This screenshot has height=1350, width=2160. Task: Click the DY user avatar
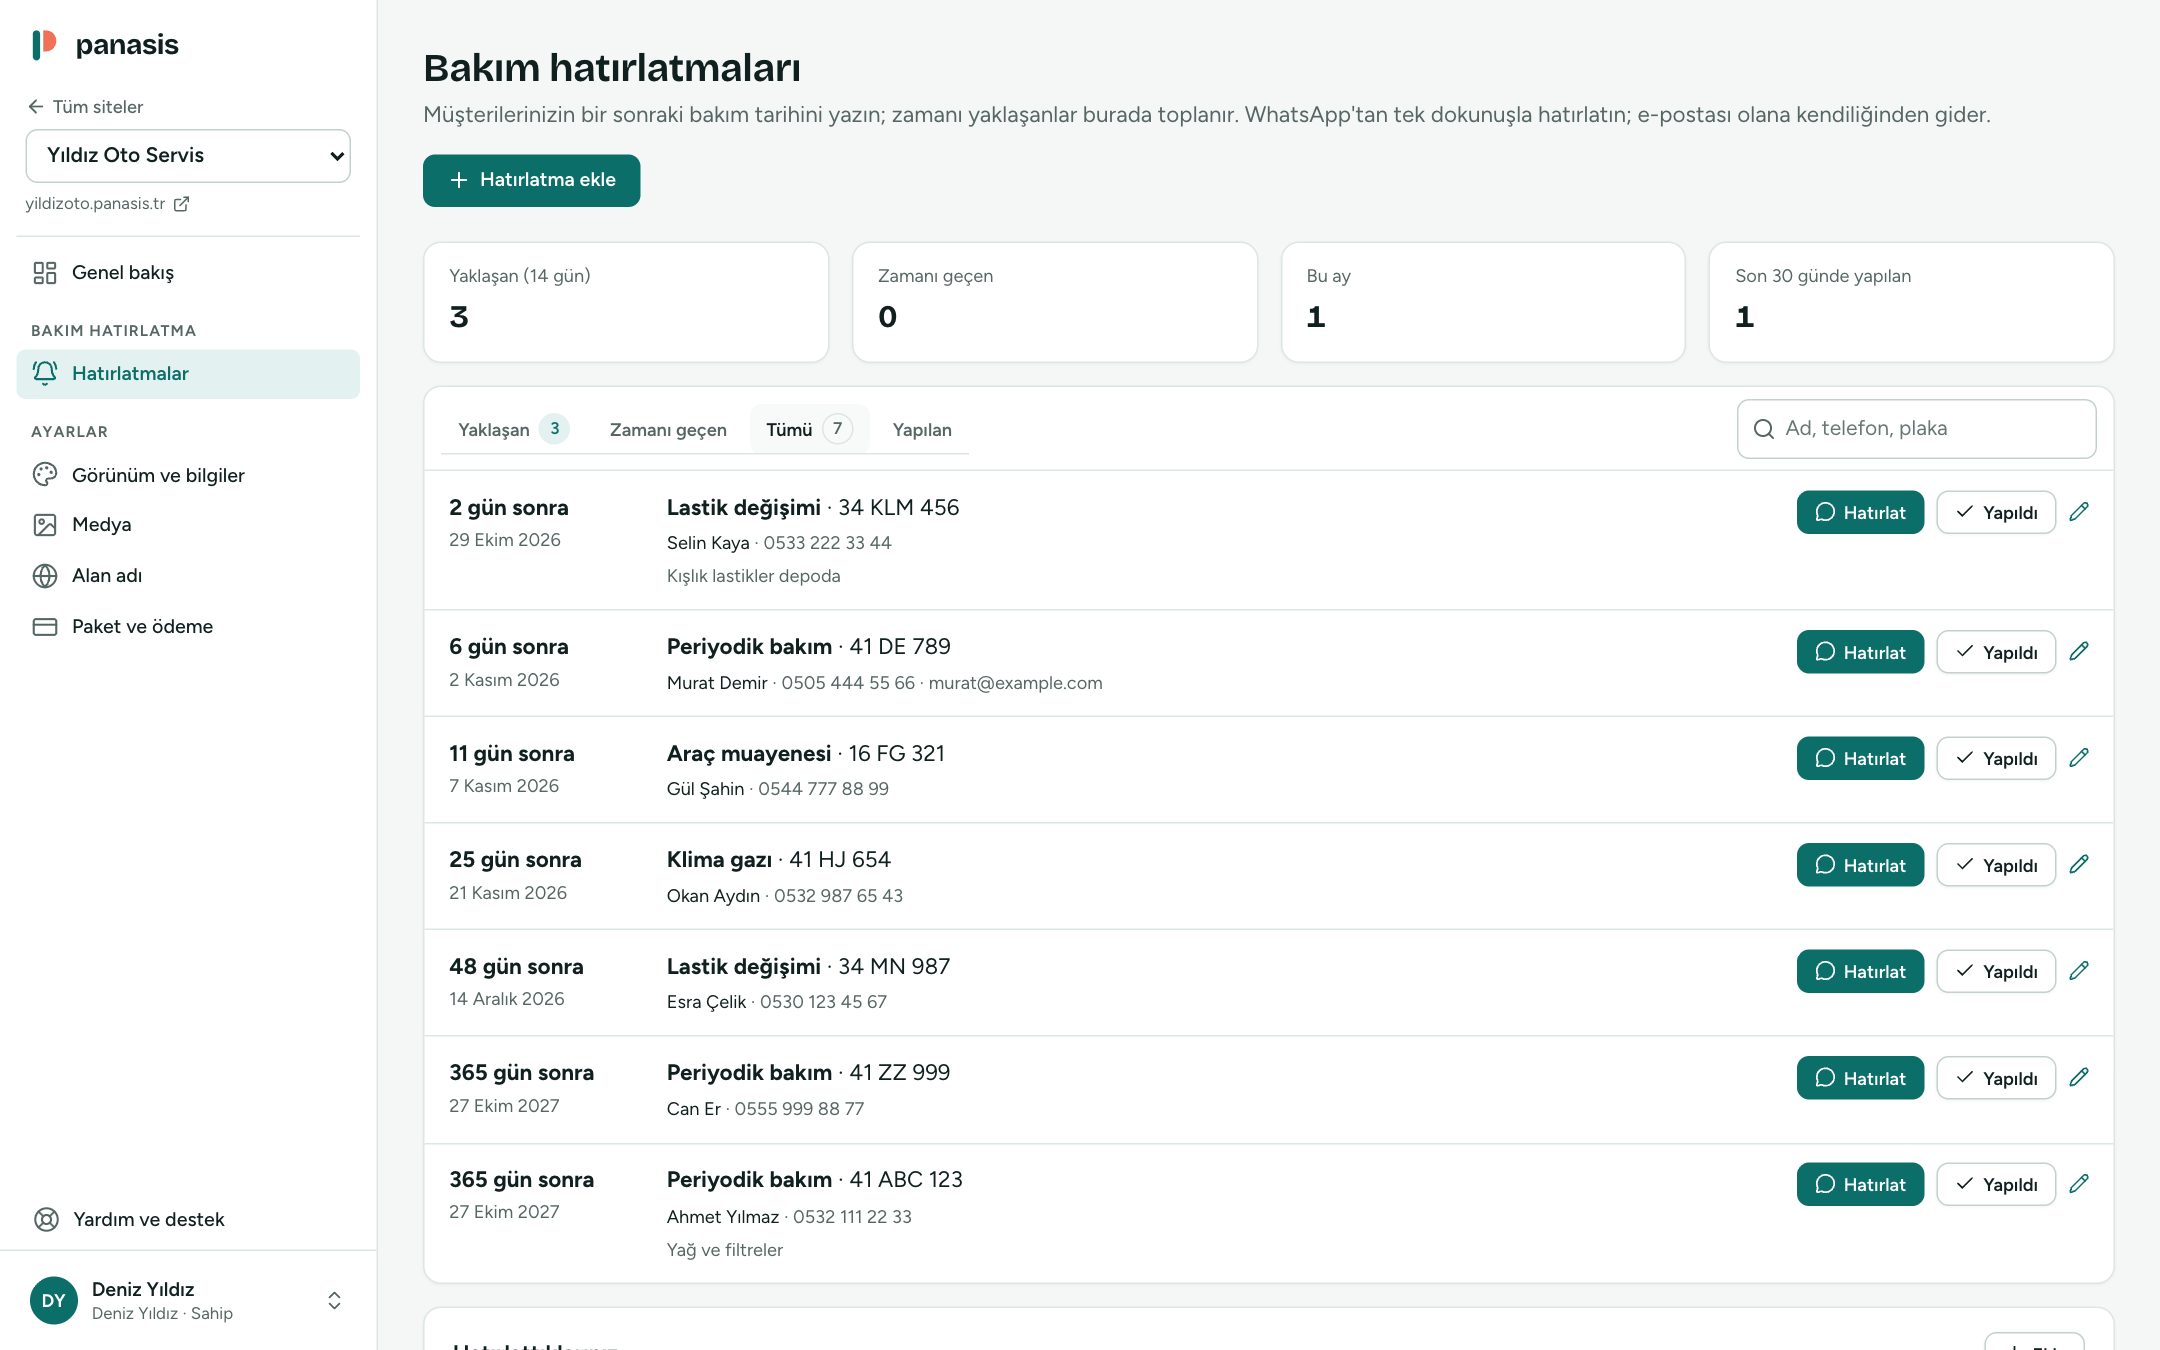[x=54, y=1300]
